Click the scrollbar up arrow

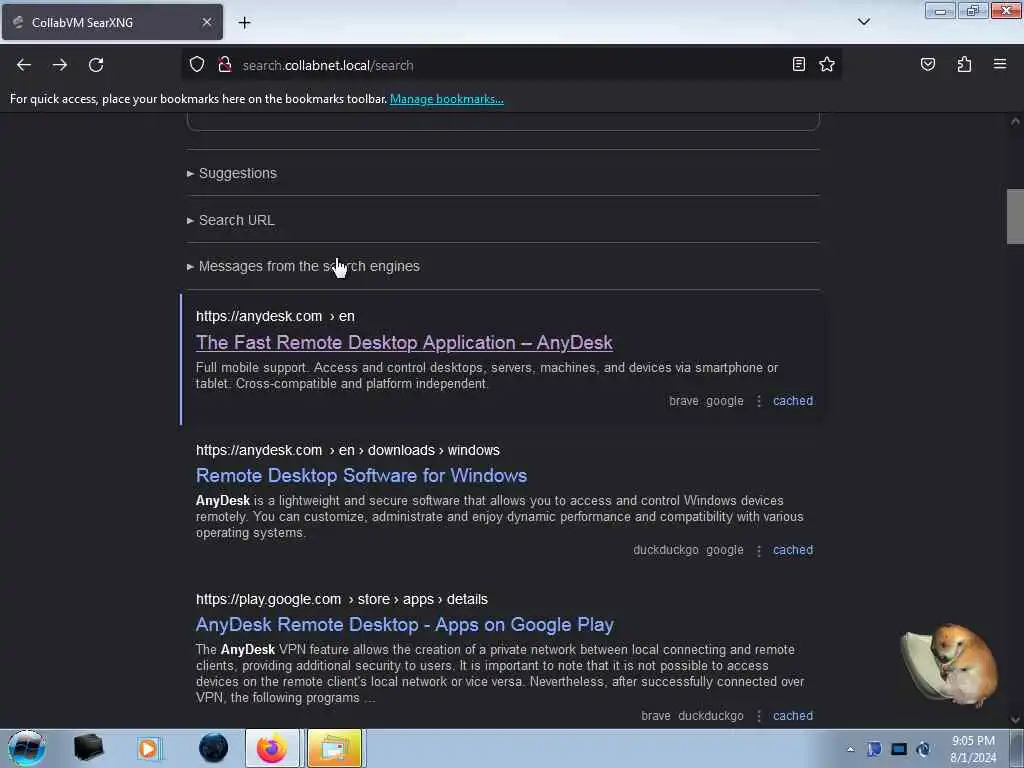tap(1015, 121)
